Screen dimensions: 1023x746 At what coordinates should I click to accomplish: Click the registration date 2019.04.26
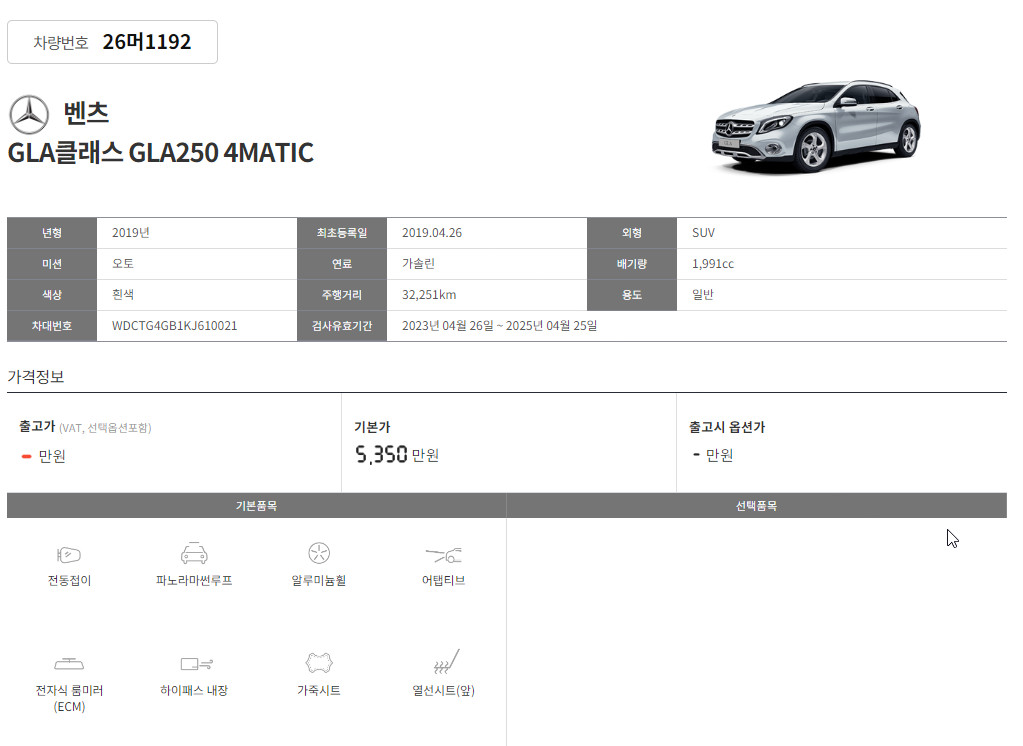[x=432, y=233]
